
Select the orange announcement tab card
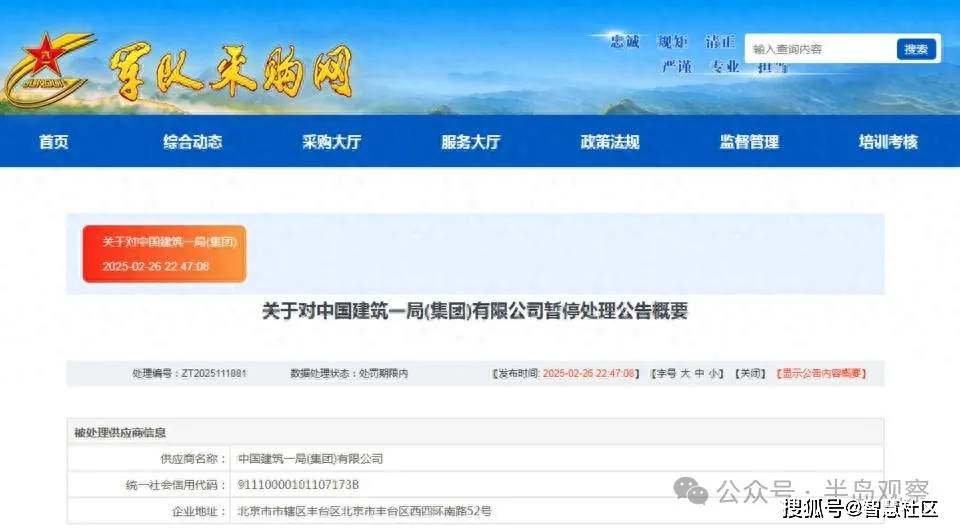(165, 254)
